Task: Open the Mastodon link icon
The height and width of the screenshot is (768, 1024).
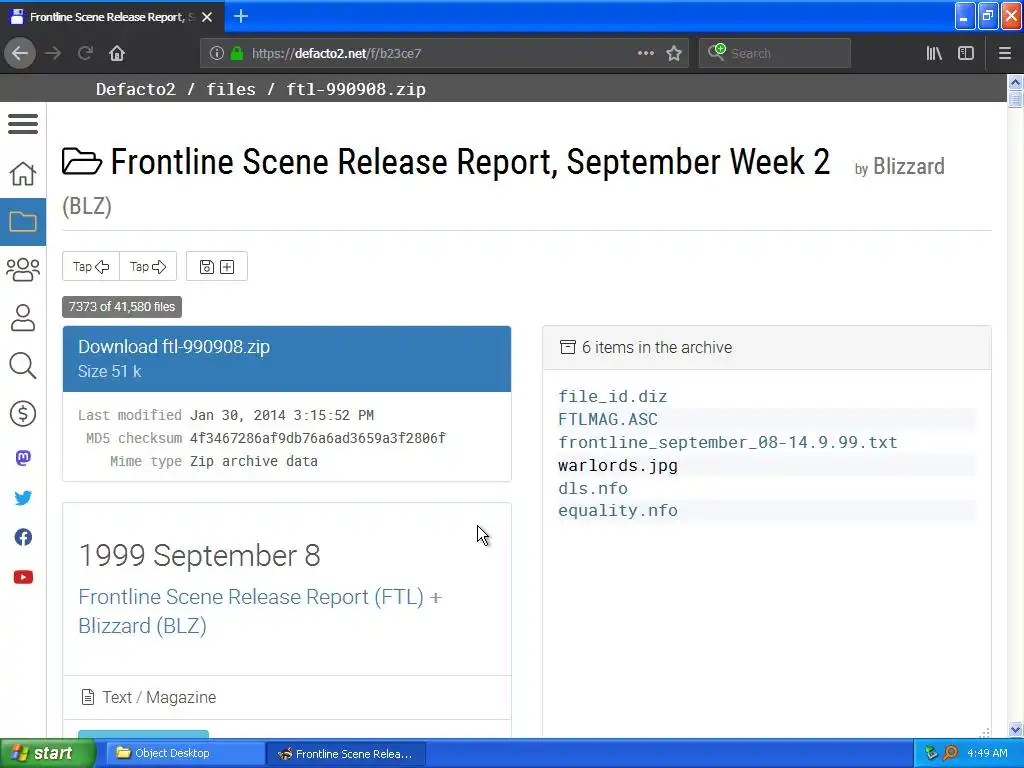Action: point(23,458)
